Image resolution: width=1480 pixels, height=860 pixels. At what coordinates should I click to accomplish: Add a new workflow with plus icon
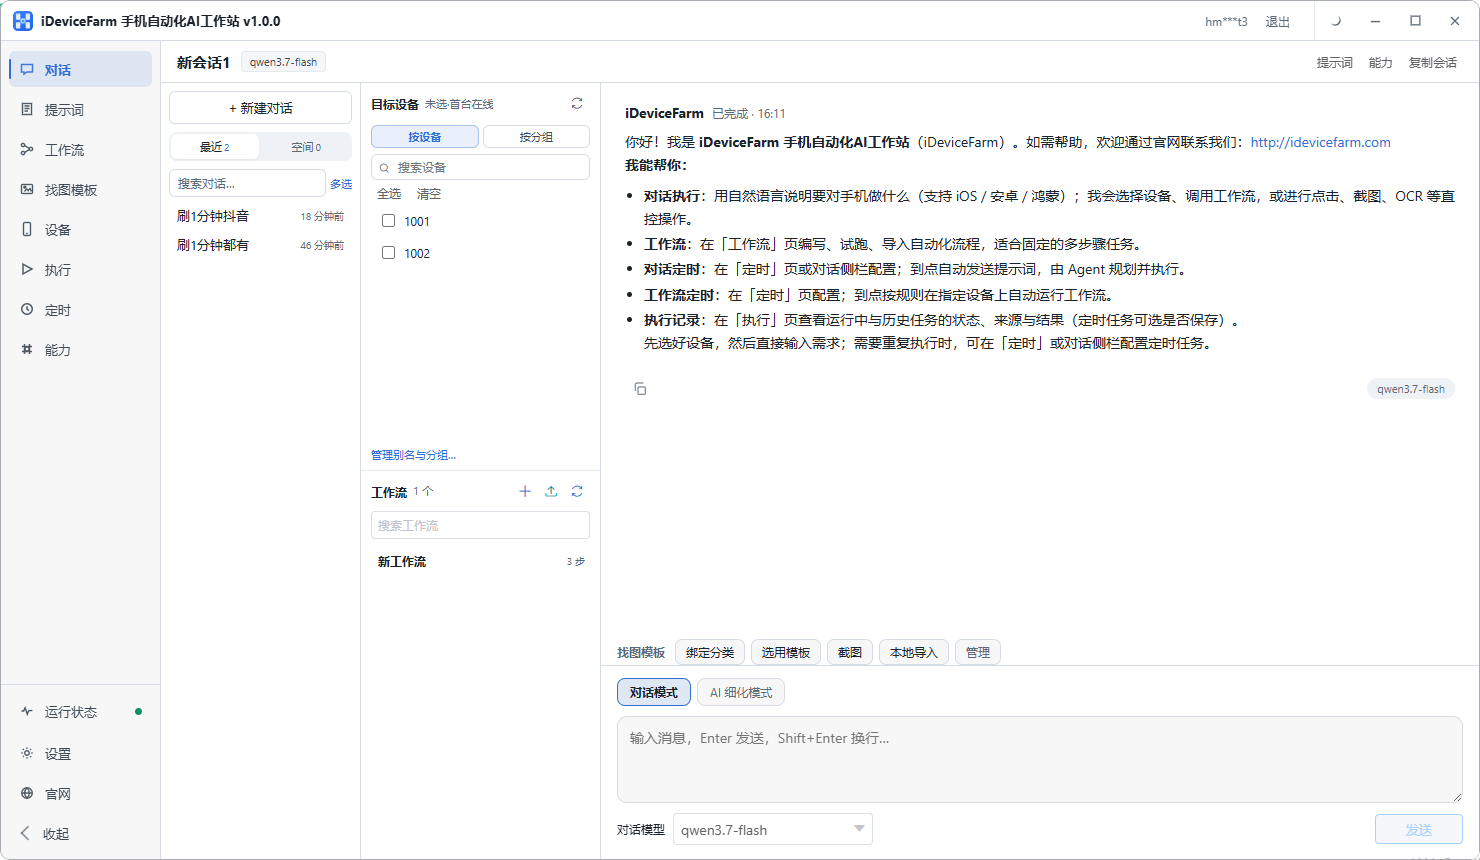point(525,492)
